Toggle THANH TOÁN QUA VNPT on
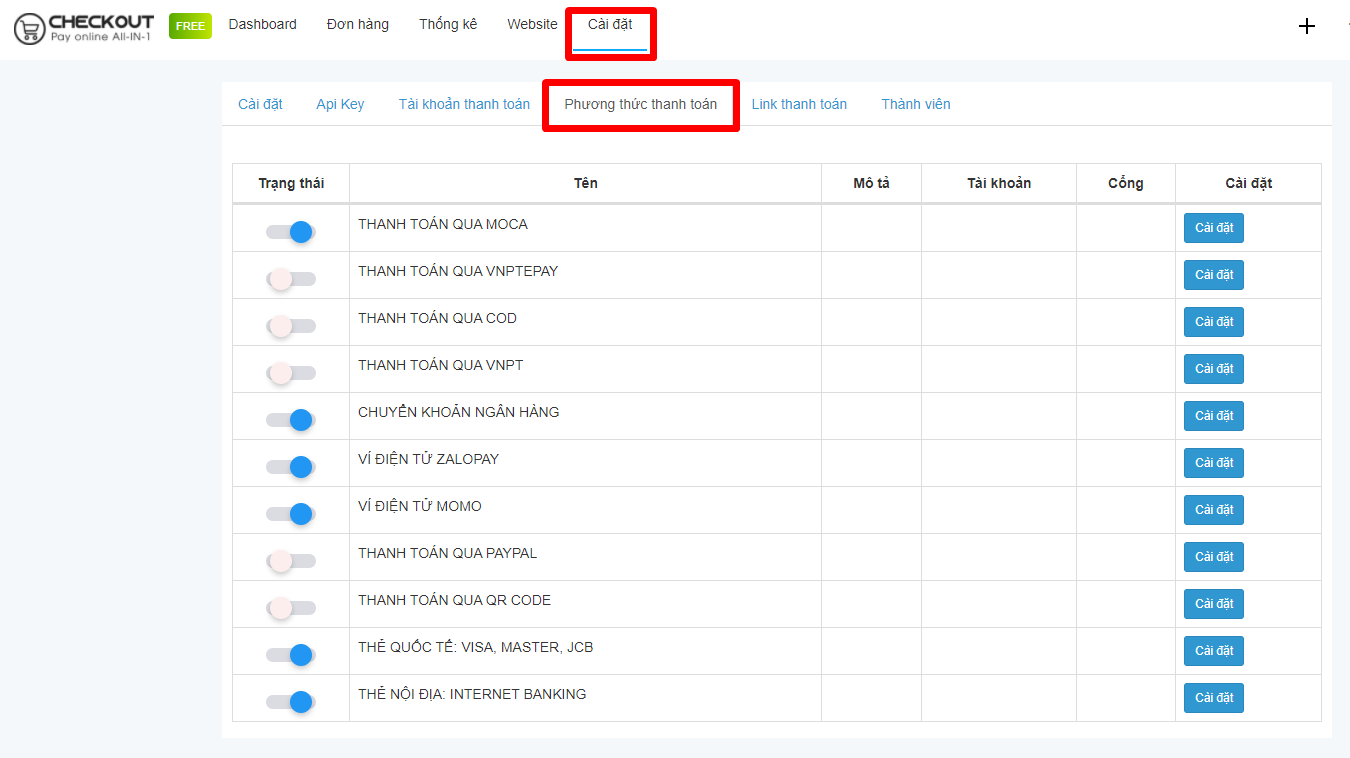The width and height of the screenshot is (1350, 758). pyautogui.click(x=290, y=373)
